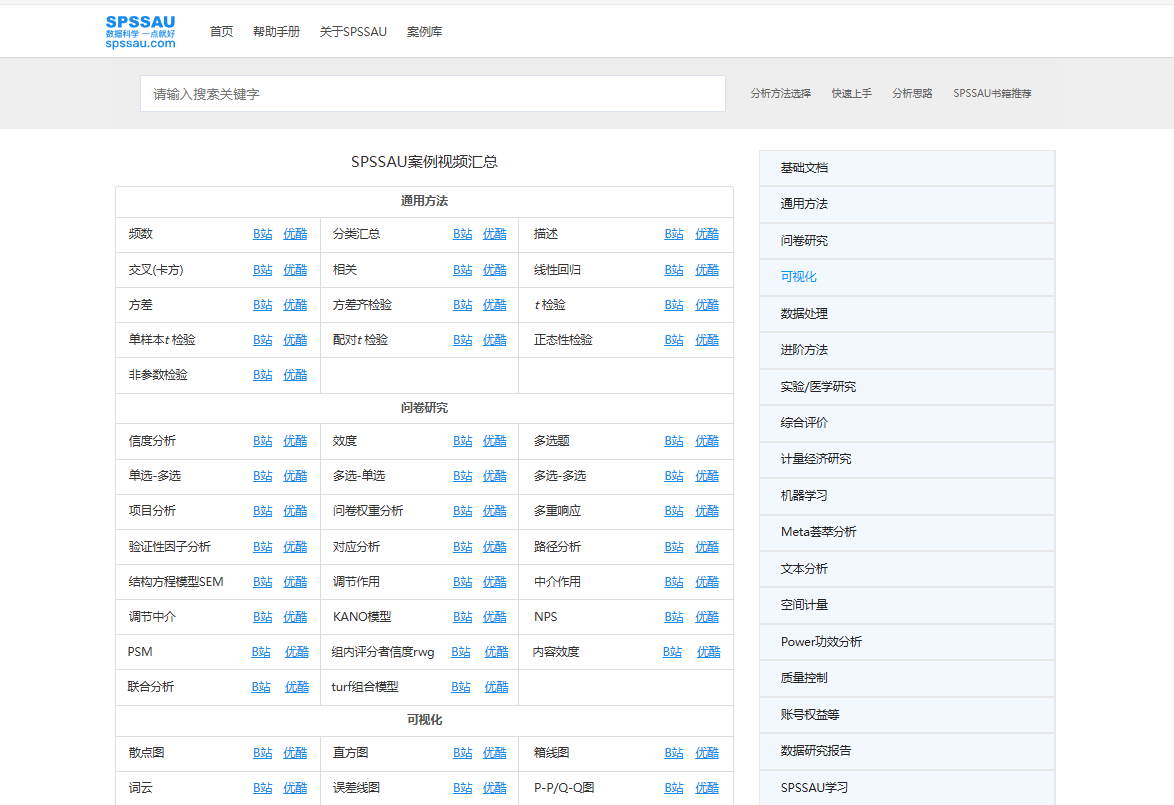Open the 案例库 navigation item
The height and width of the screenshot is (805, 1174).
coord(424,32)
